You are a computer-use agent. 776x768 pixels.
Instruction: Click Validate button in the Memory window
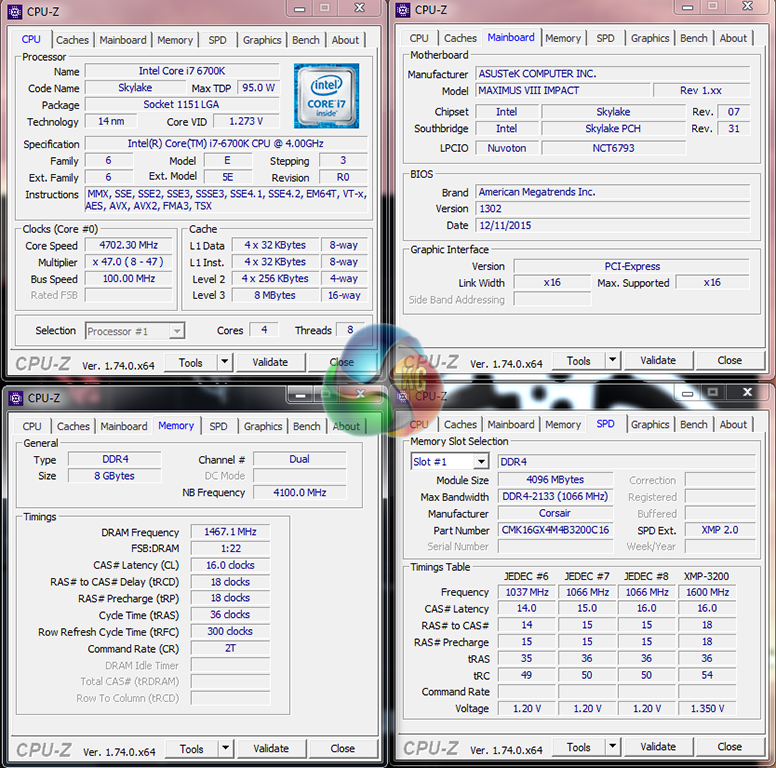[271, 748]
